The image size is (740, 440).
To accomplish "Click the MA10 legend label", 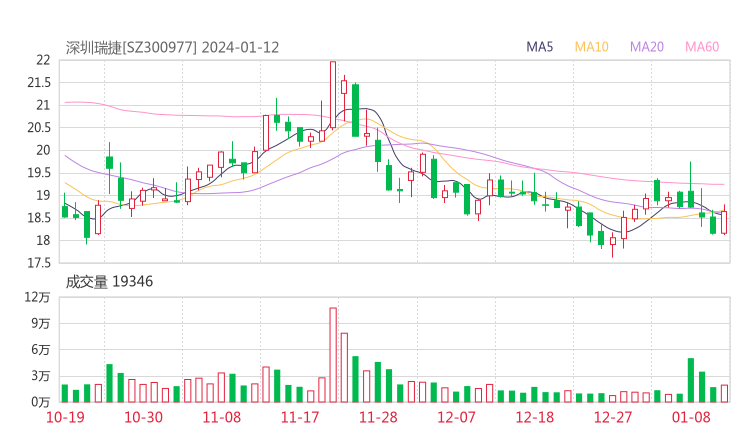I will 591,47.
